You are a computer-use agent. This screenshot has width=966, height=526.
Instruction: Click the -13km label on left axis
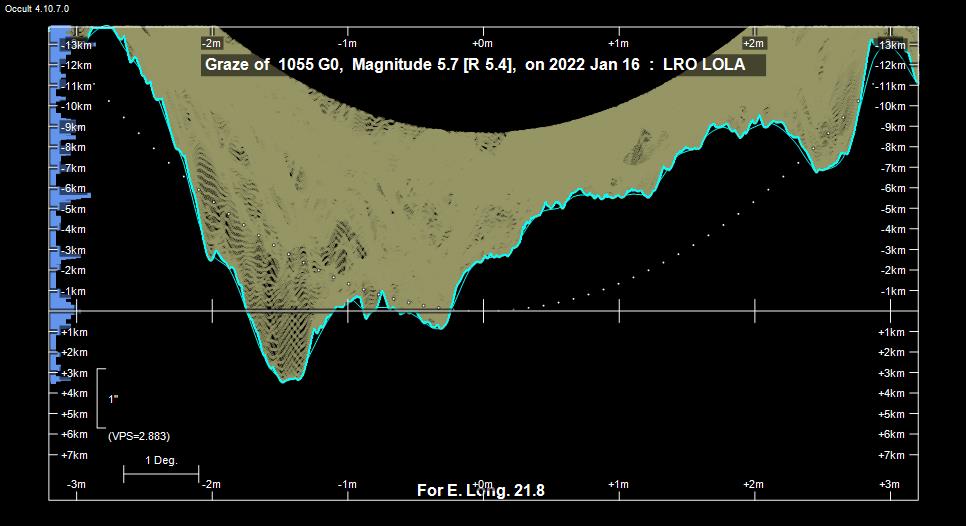pos(76,45)
